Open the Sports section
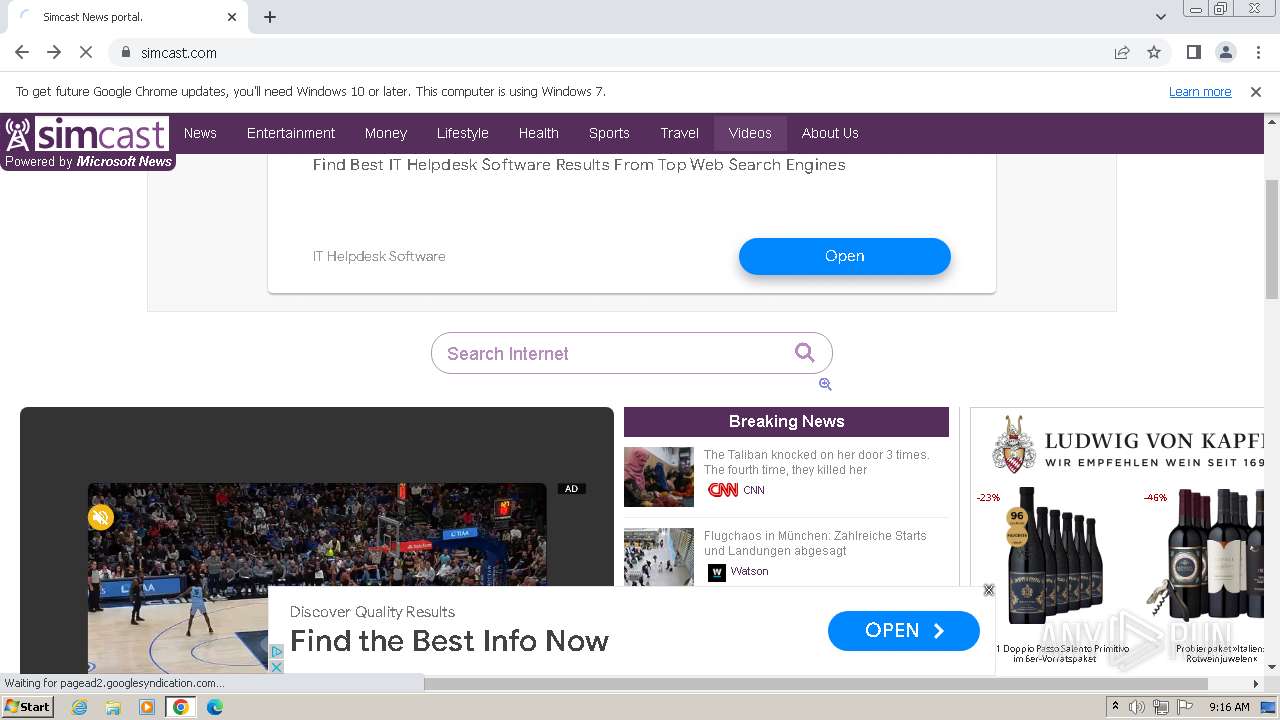Image resolution: width=1280 pixels, height=720 pixels. click(609, 133)
